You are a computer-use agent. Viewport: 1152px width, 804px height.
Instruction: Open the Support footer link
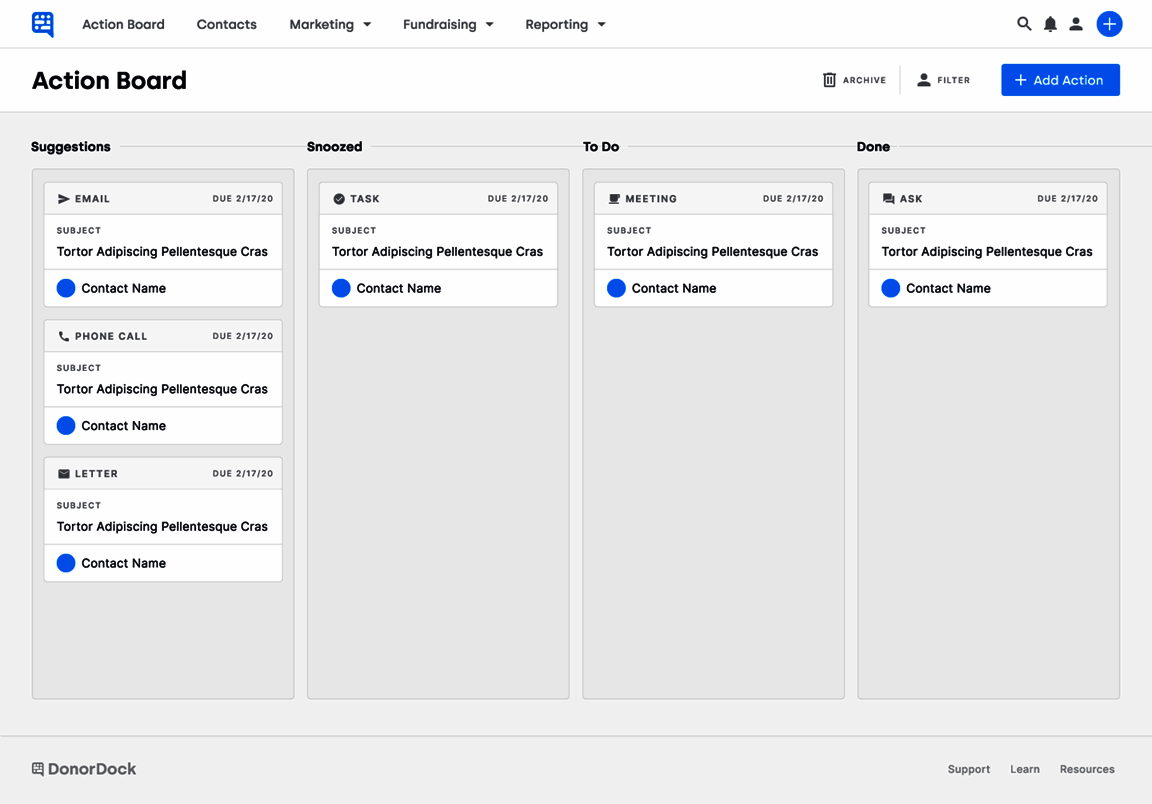click(x=969, y=769)
